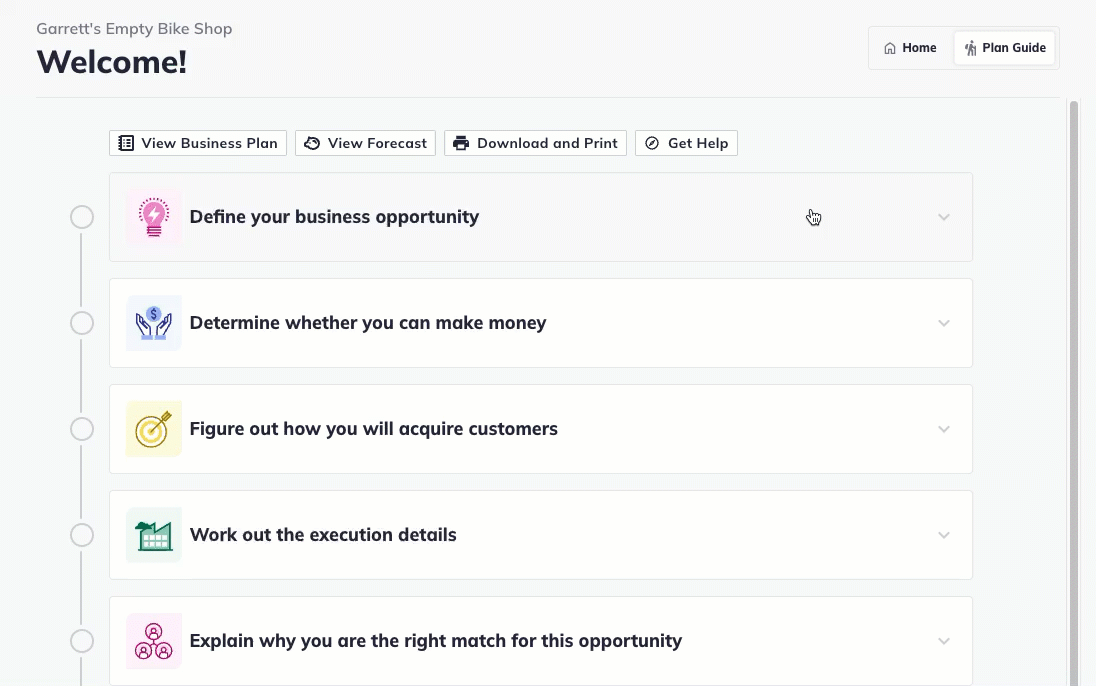Click the document icon on View Business Plan
The width and height of the screenshot is (1096, 686).
[126, 143]
